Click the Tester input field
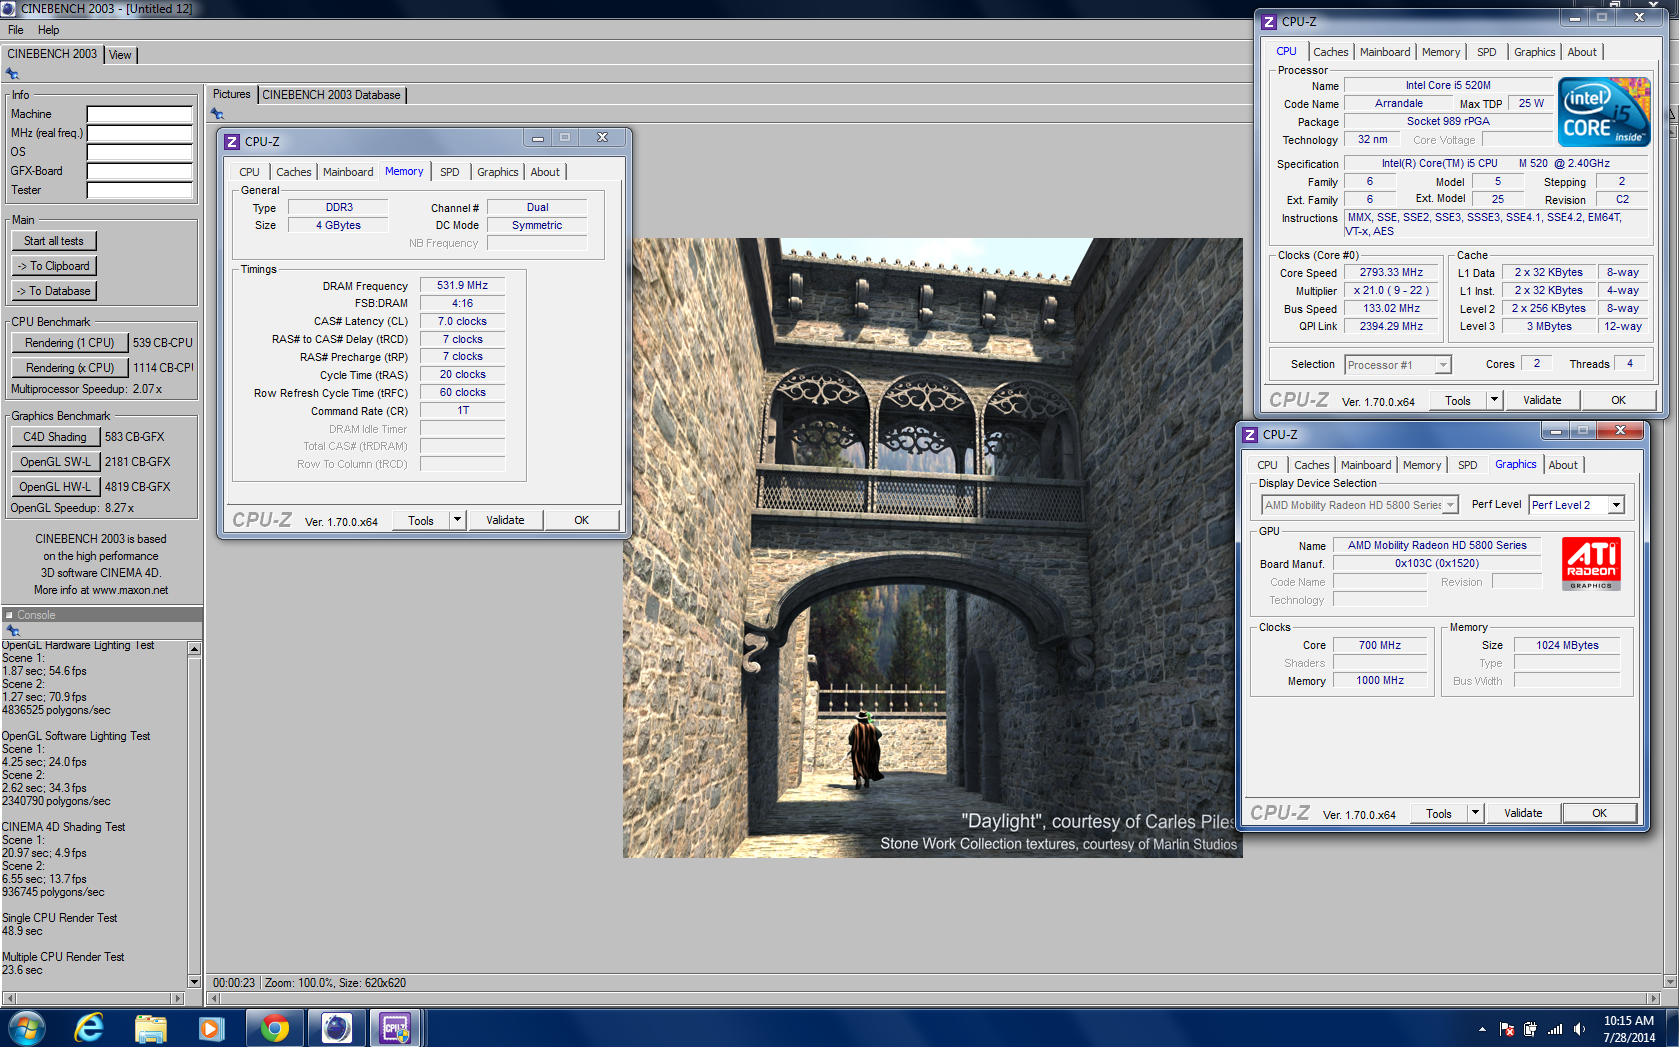The height and width of the screenshot is (1047, 1679). (139, 191)
